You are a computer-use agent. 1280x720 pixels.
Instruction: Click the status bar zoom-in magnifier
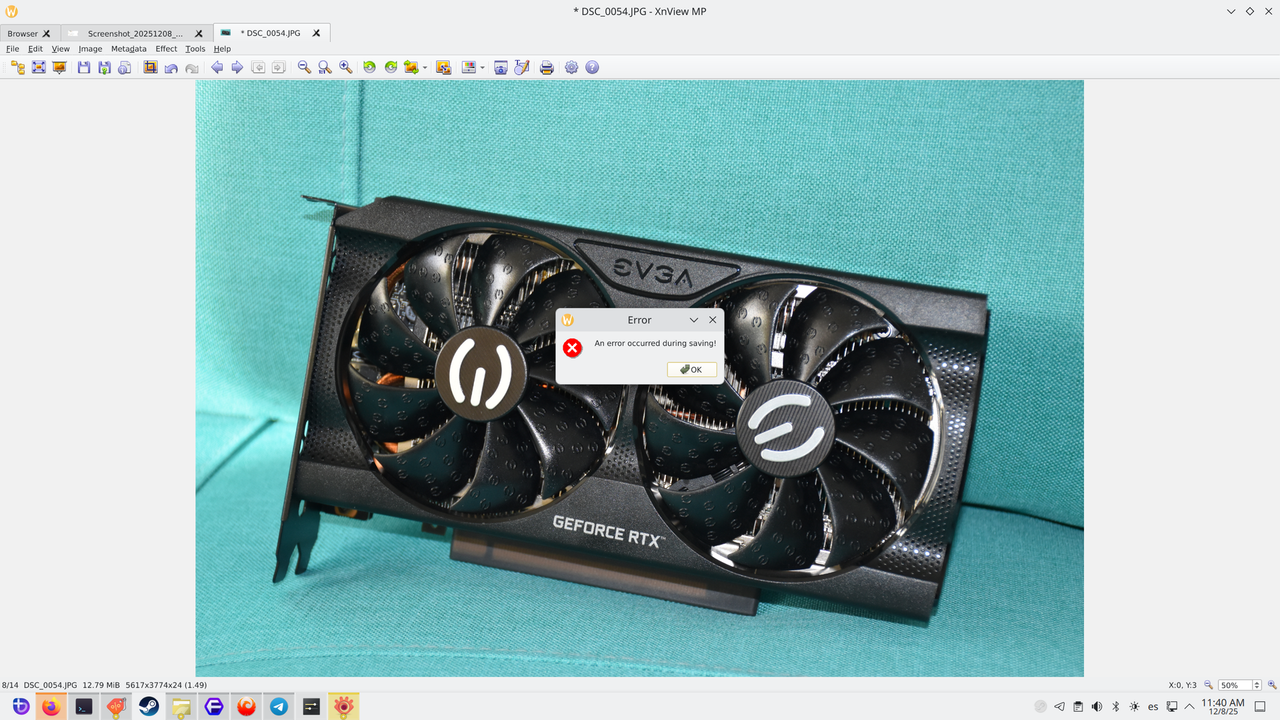[x=1271, y=685]
